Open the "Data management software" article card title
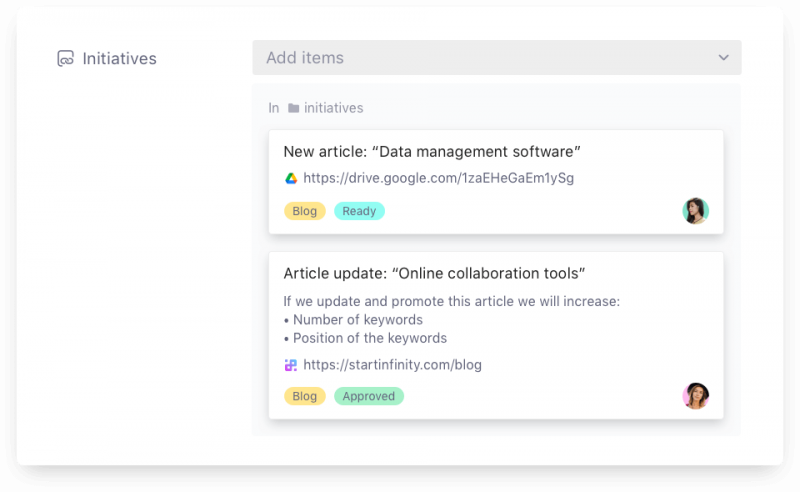 432,151
